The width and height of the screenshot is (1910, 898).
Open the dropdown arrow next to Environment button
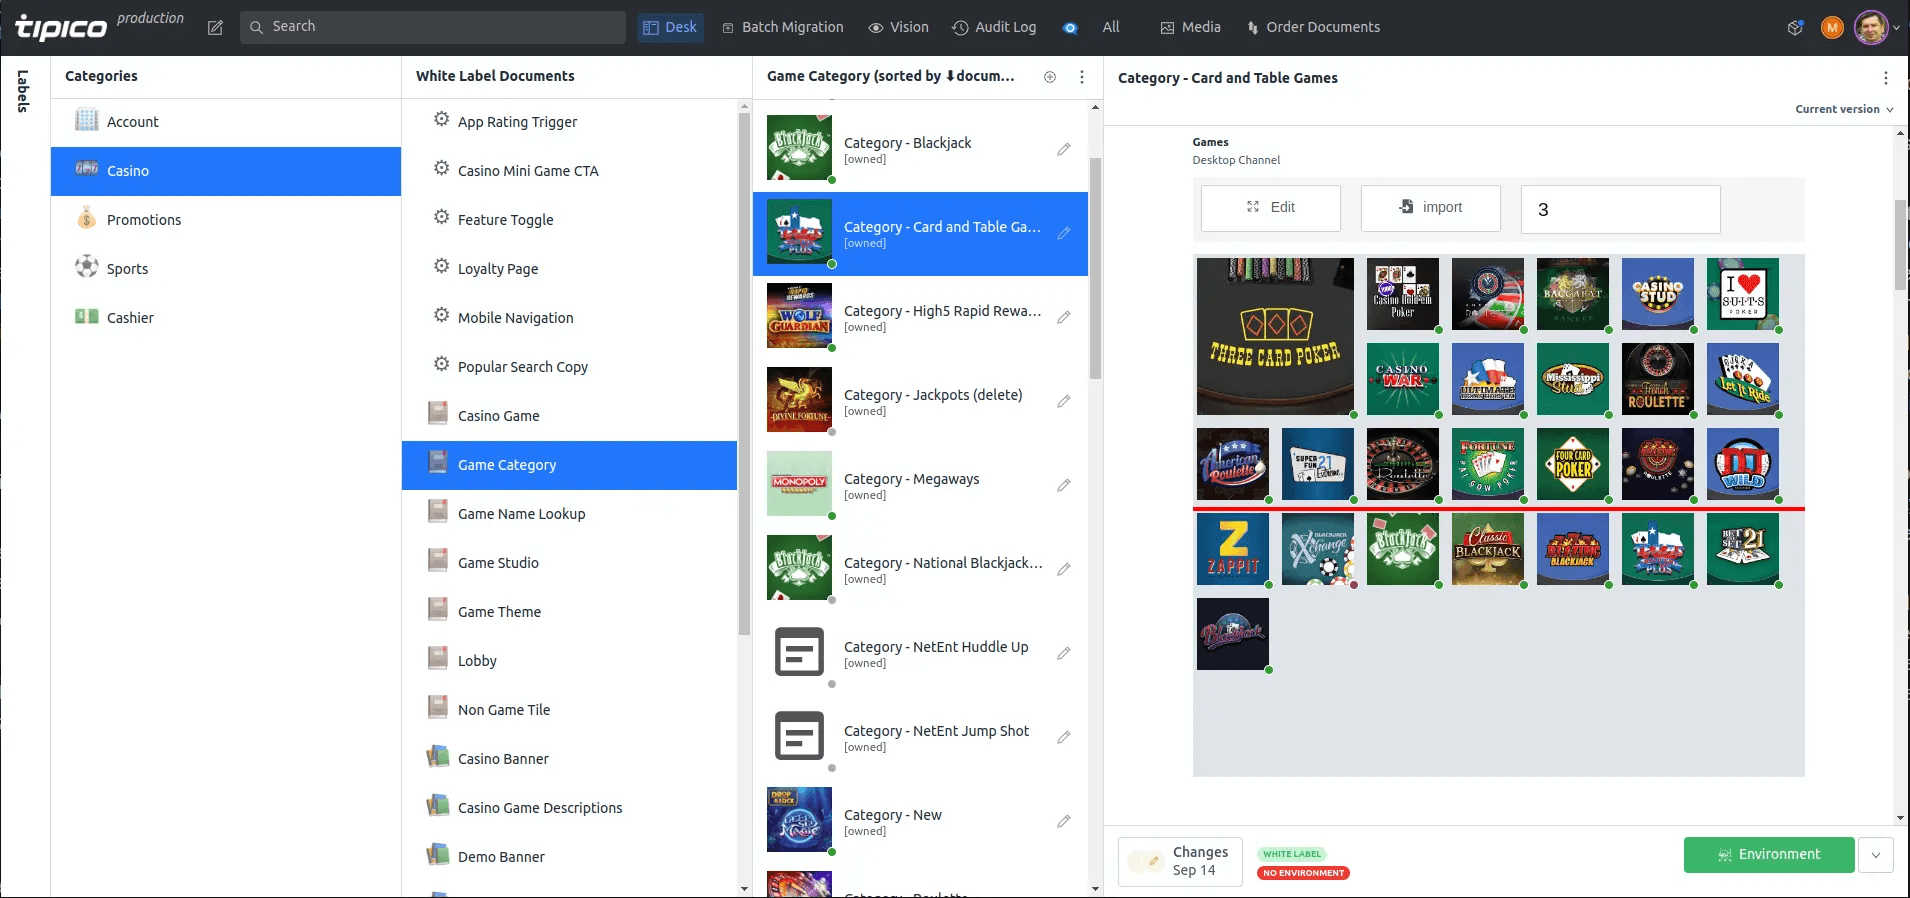pyautogui.click(x=1875, y=855)
